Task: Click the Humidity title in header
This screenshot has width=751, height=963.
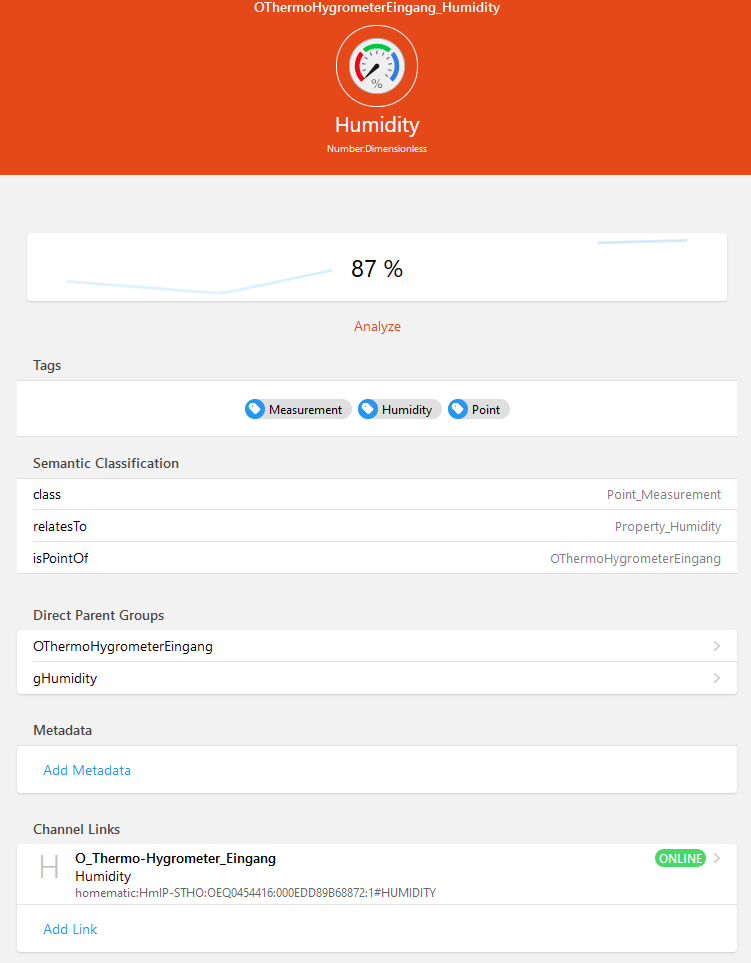Action: pos(377,125)
